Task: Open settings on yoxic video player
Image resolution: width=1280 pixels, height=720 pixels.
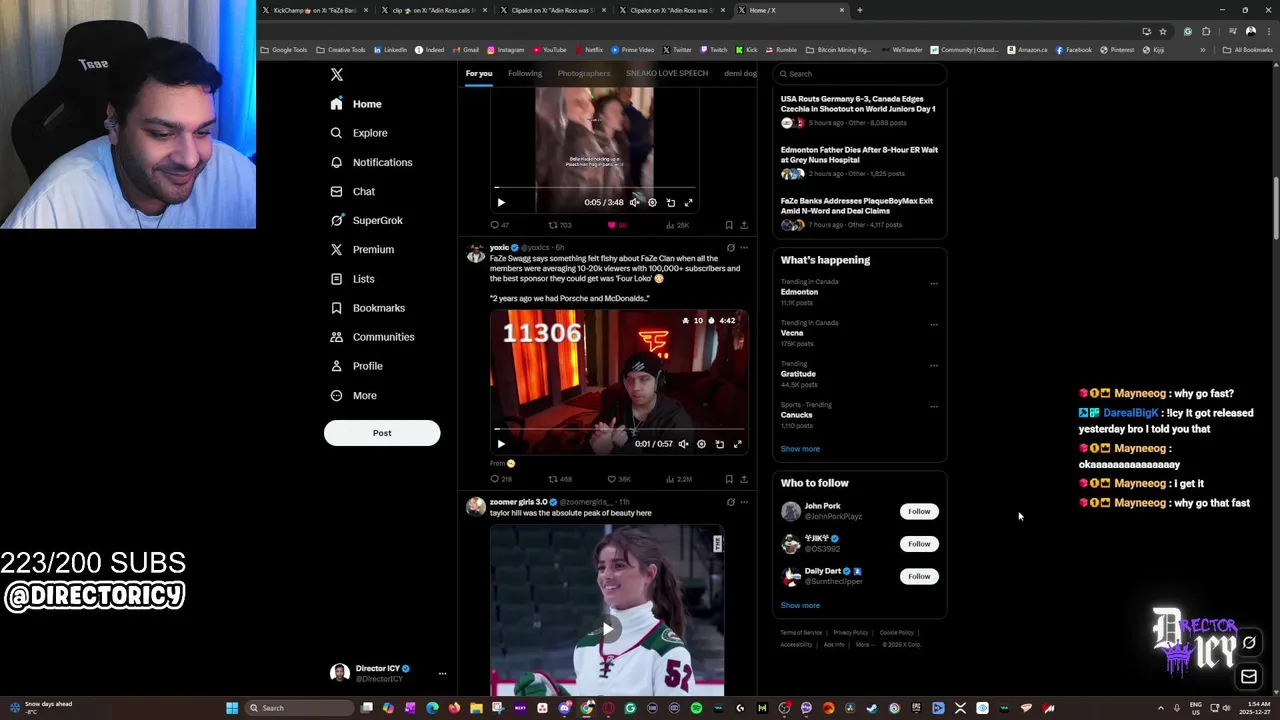Action: pyautogui.click(x=701, y=444)
